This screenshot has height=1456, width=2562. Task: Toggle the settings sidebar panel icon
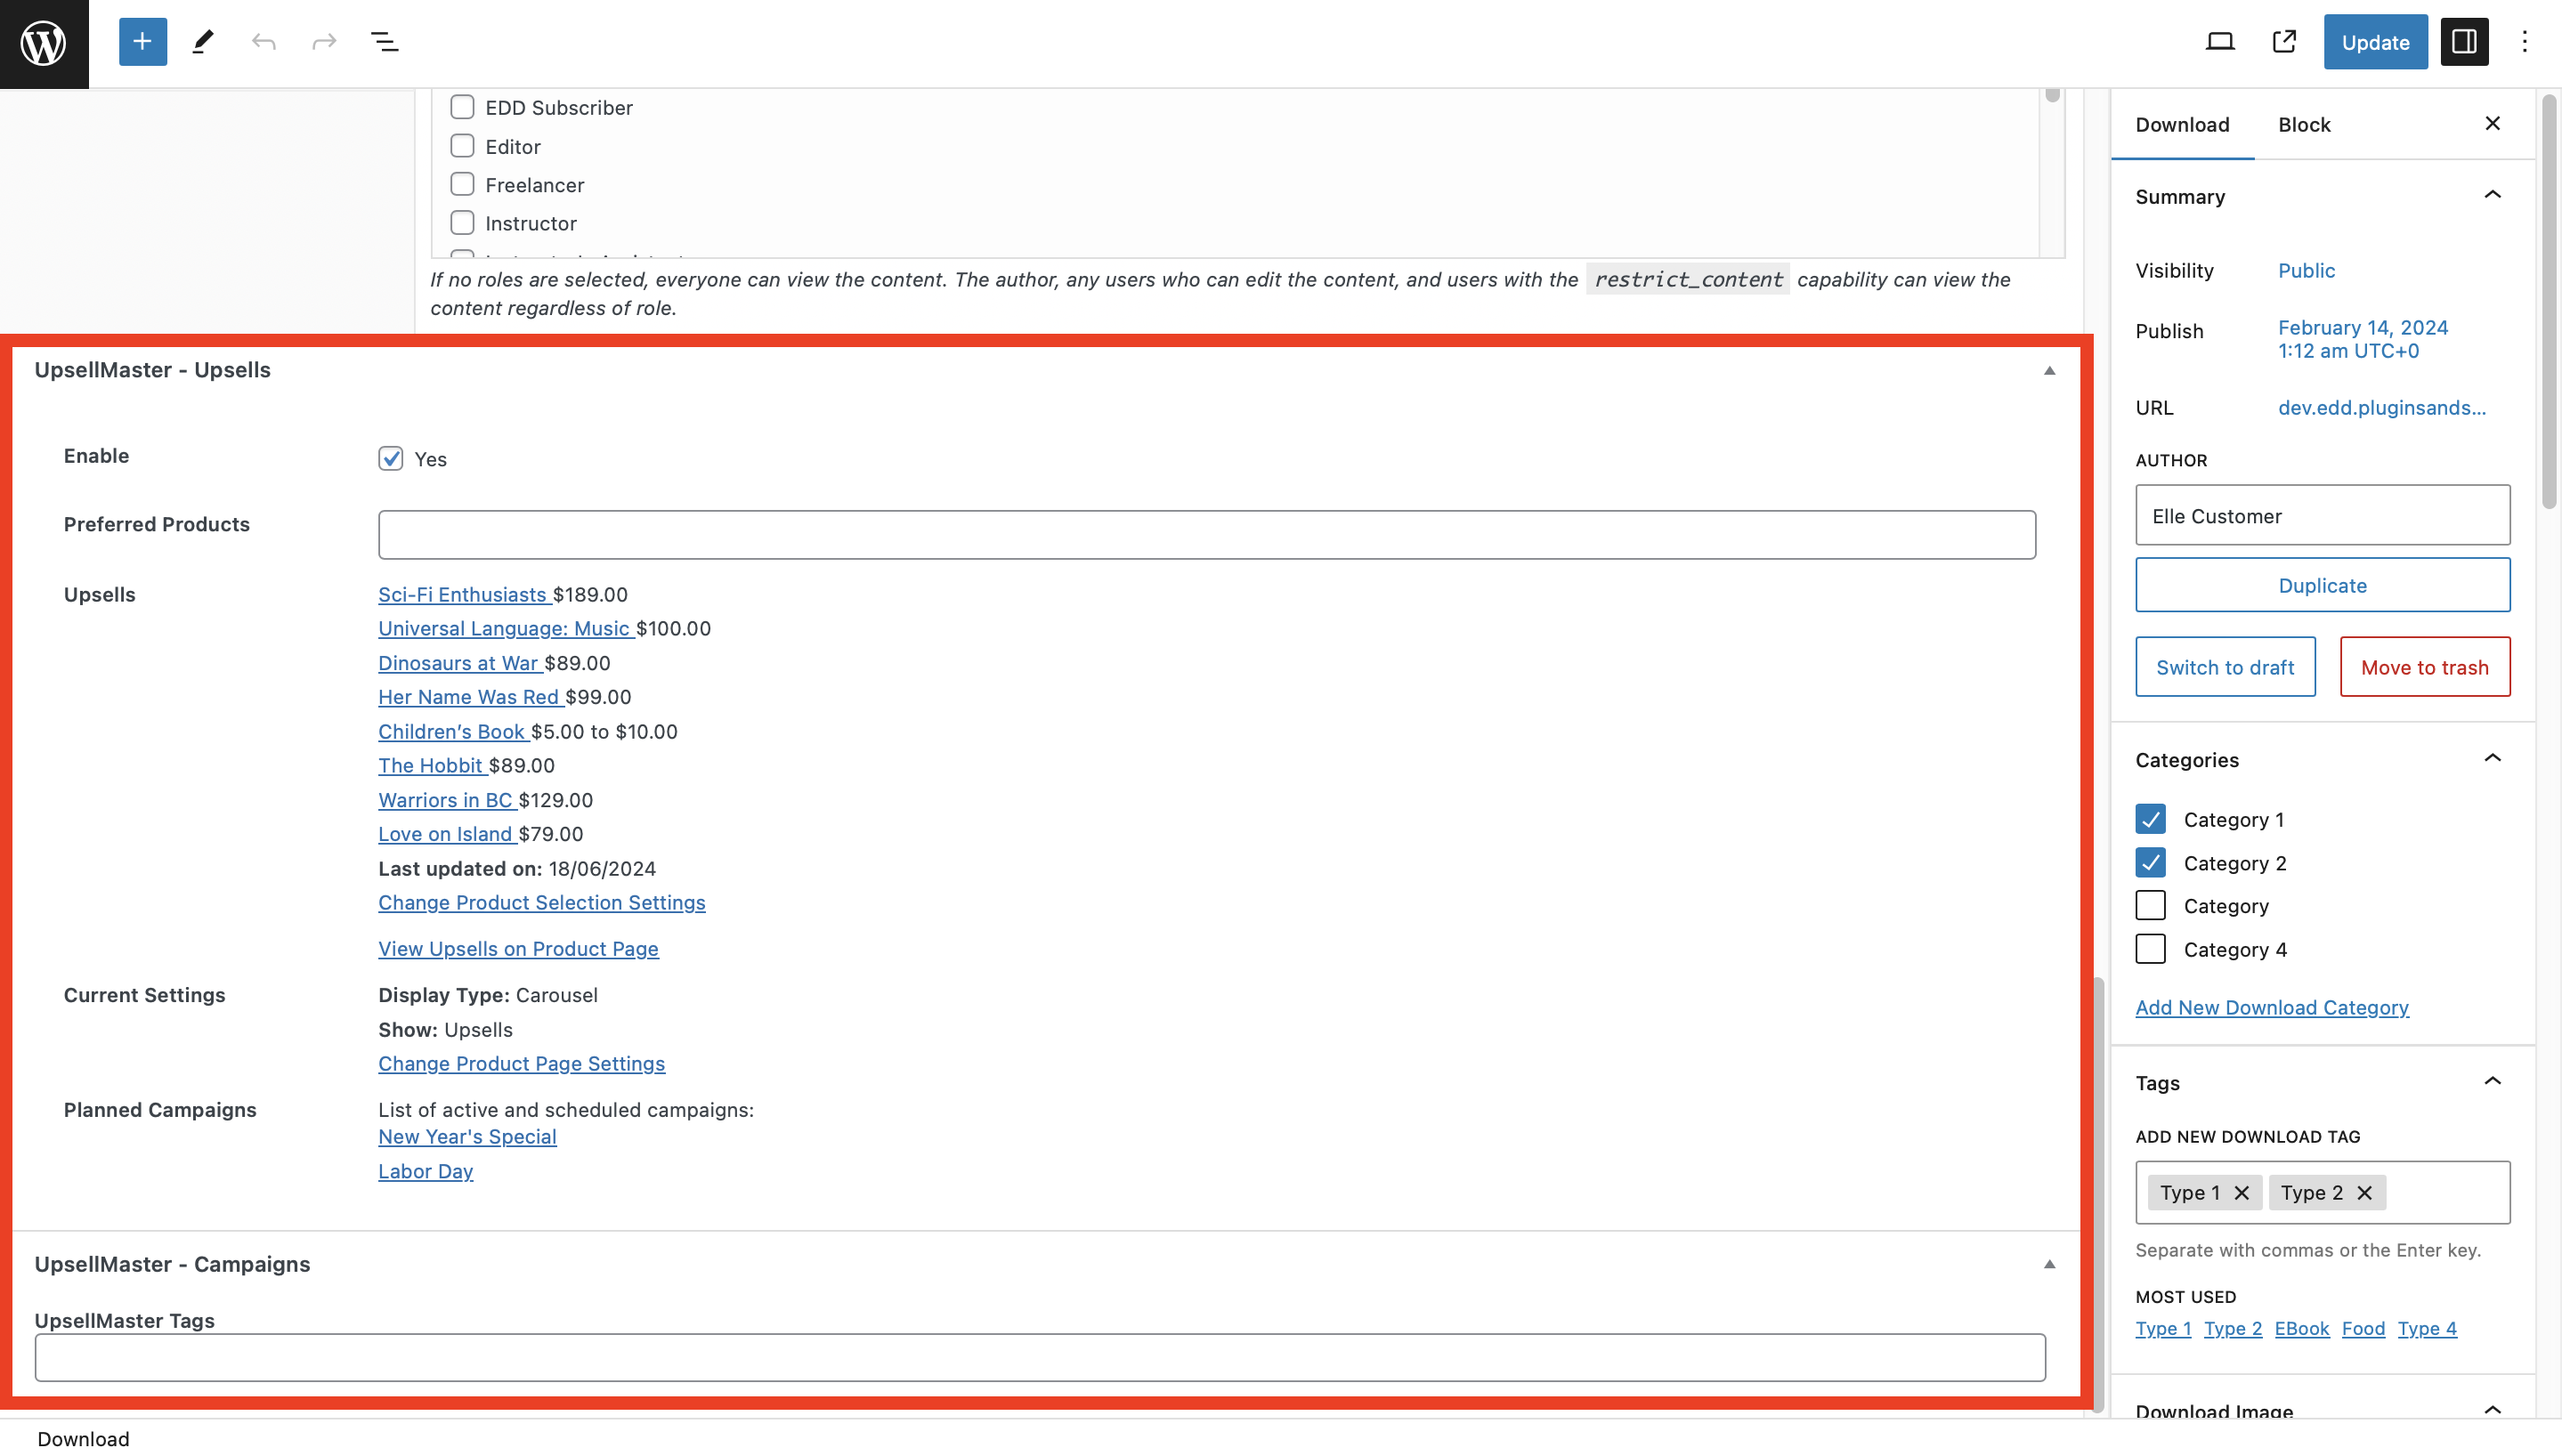click(2464, 42)
